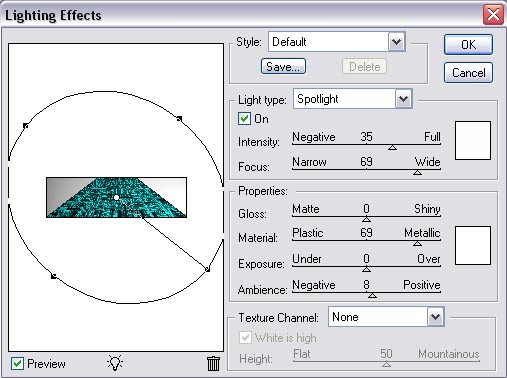This screenshot has height=378, width=507.
Task: Toggle the Preview checkbox
Action: click(x=17, y=363)
